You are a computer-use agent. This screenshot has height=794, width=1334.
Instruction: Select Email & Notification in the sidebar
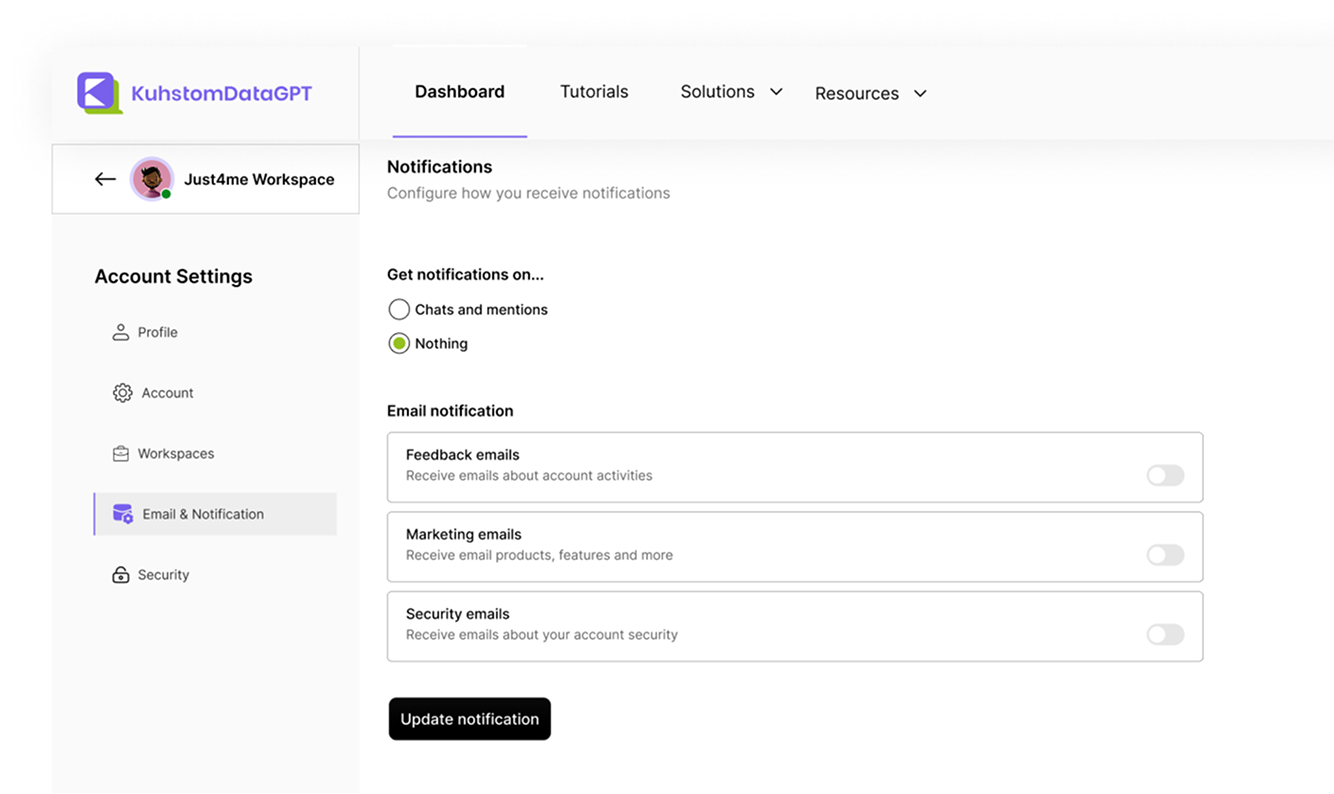click(x=203, y=513)
